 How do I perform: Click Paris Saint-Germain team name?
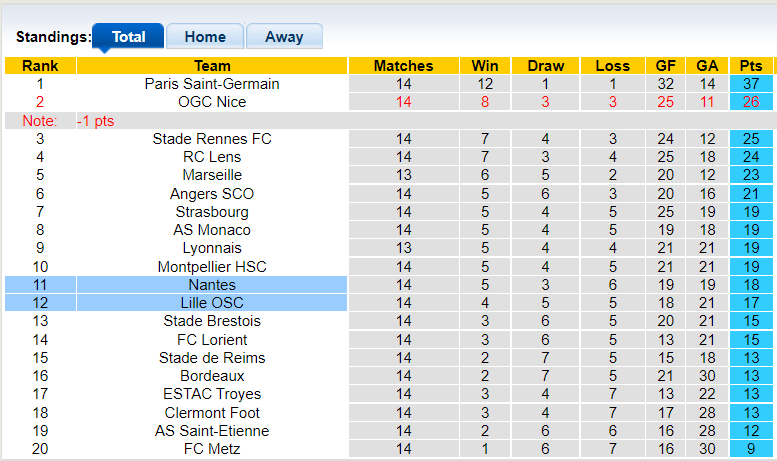(212, 84)
